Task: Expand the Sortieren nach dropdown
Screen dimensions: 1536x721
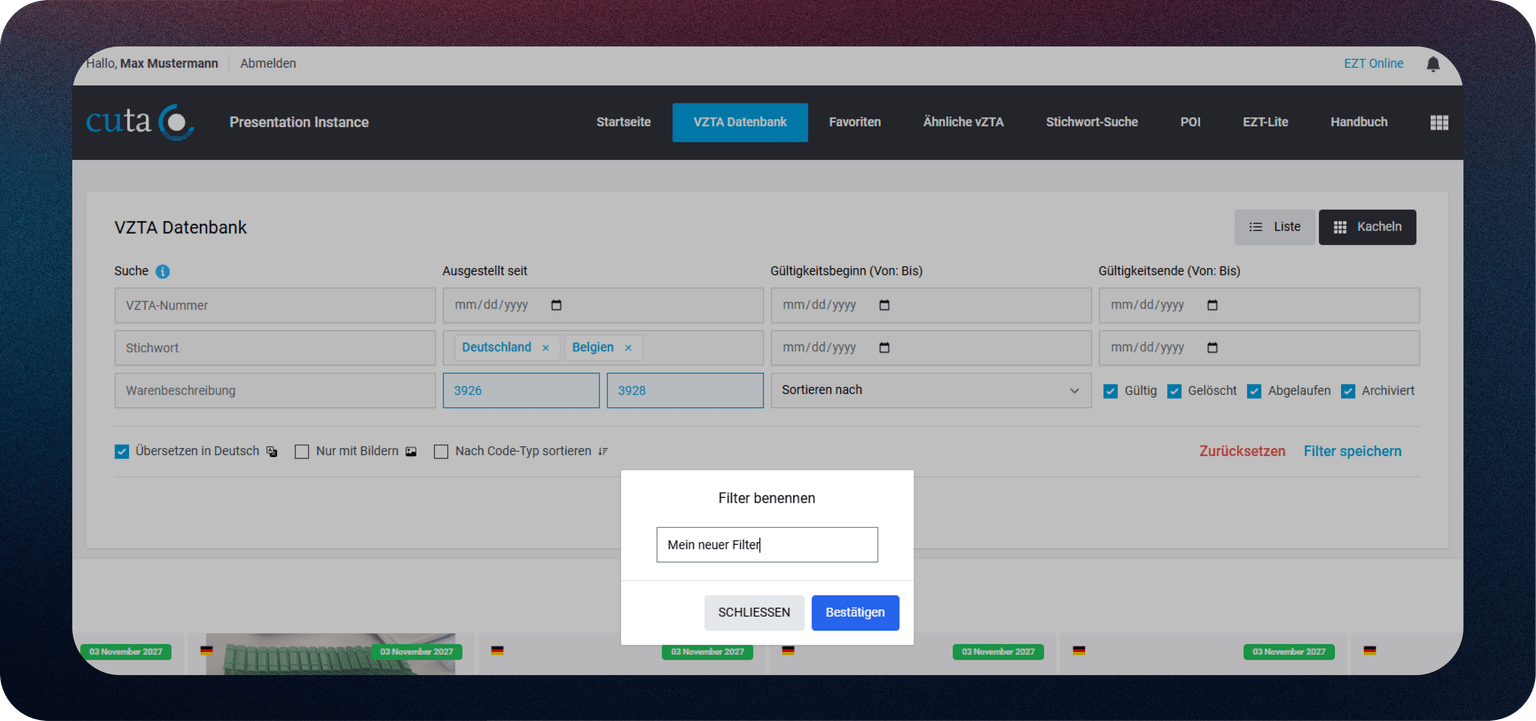Action: 930,390
